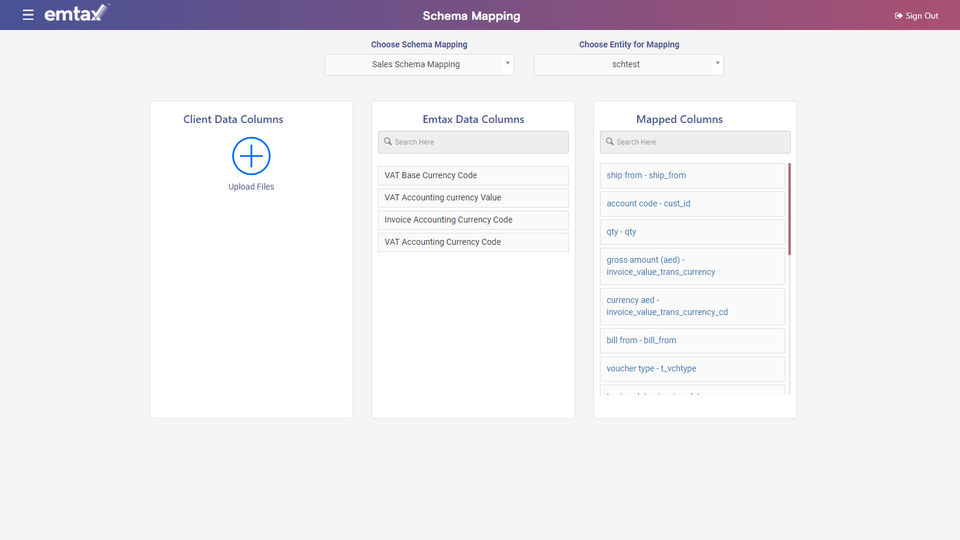
Task: Select mapped column account code - cust_id
Action: [692, 204]
